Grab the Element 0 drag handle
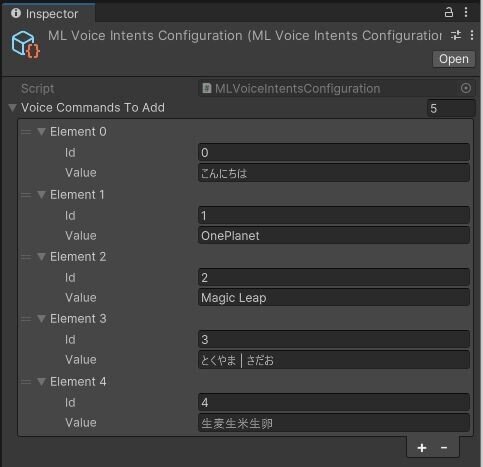This screenshot has height=467, width=483. tap(26, 132)
